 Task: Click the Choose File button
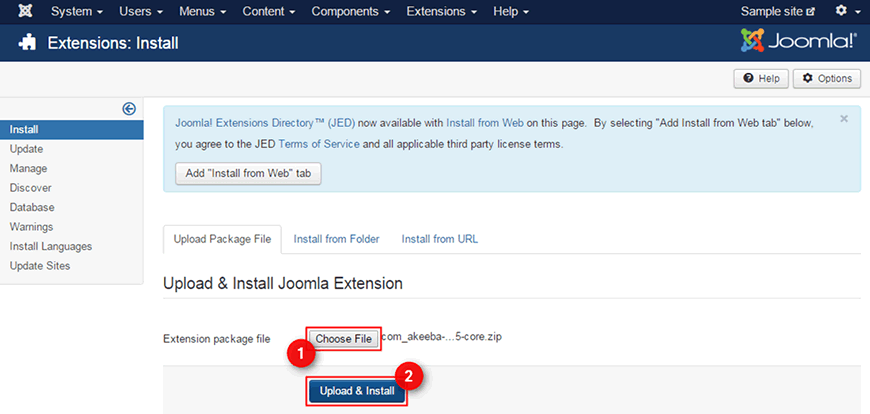pos(343,339)
